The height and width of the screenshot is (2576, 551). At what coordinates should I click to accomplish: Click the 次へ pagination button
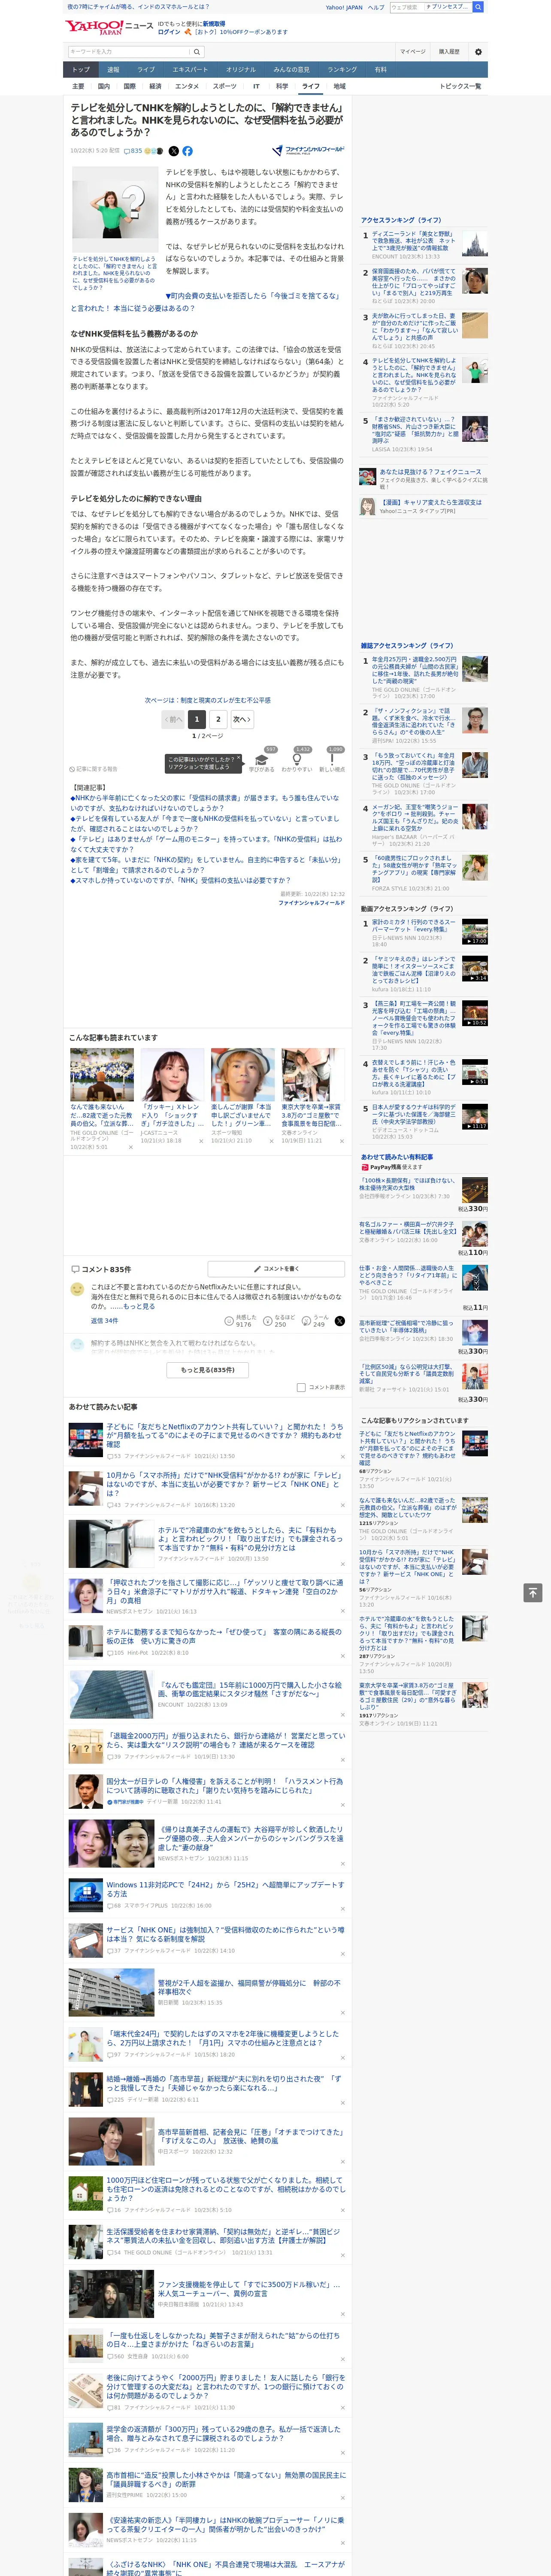coord(241,719)
